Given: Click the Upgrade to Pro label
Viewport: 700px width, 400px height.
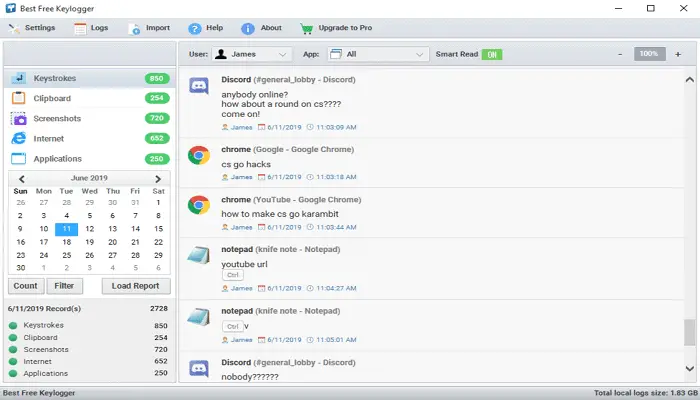Looking at the screenshot, I should (x=345, y=28).
